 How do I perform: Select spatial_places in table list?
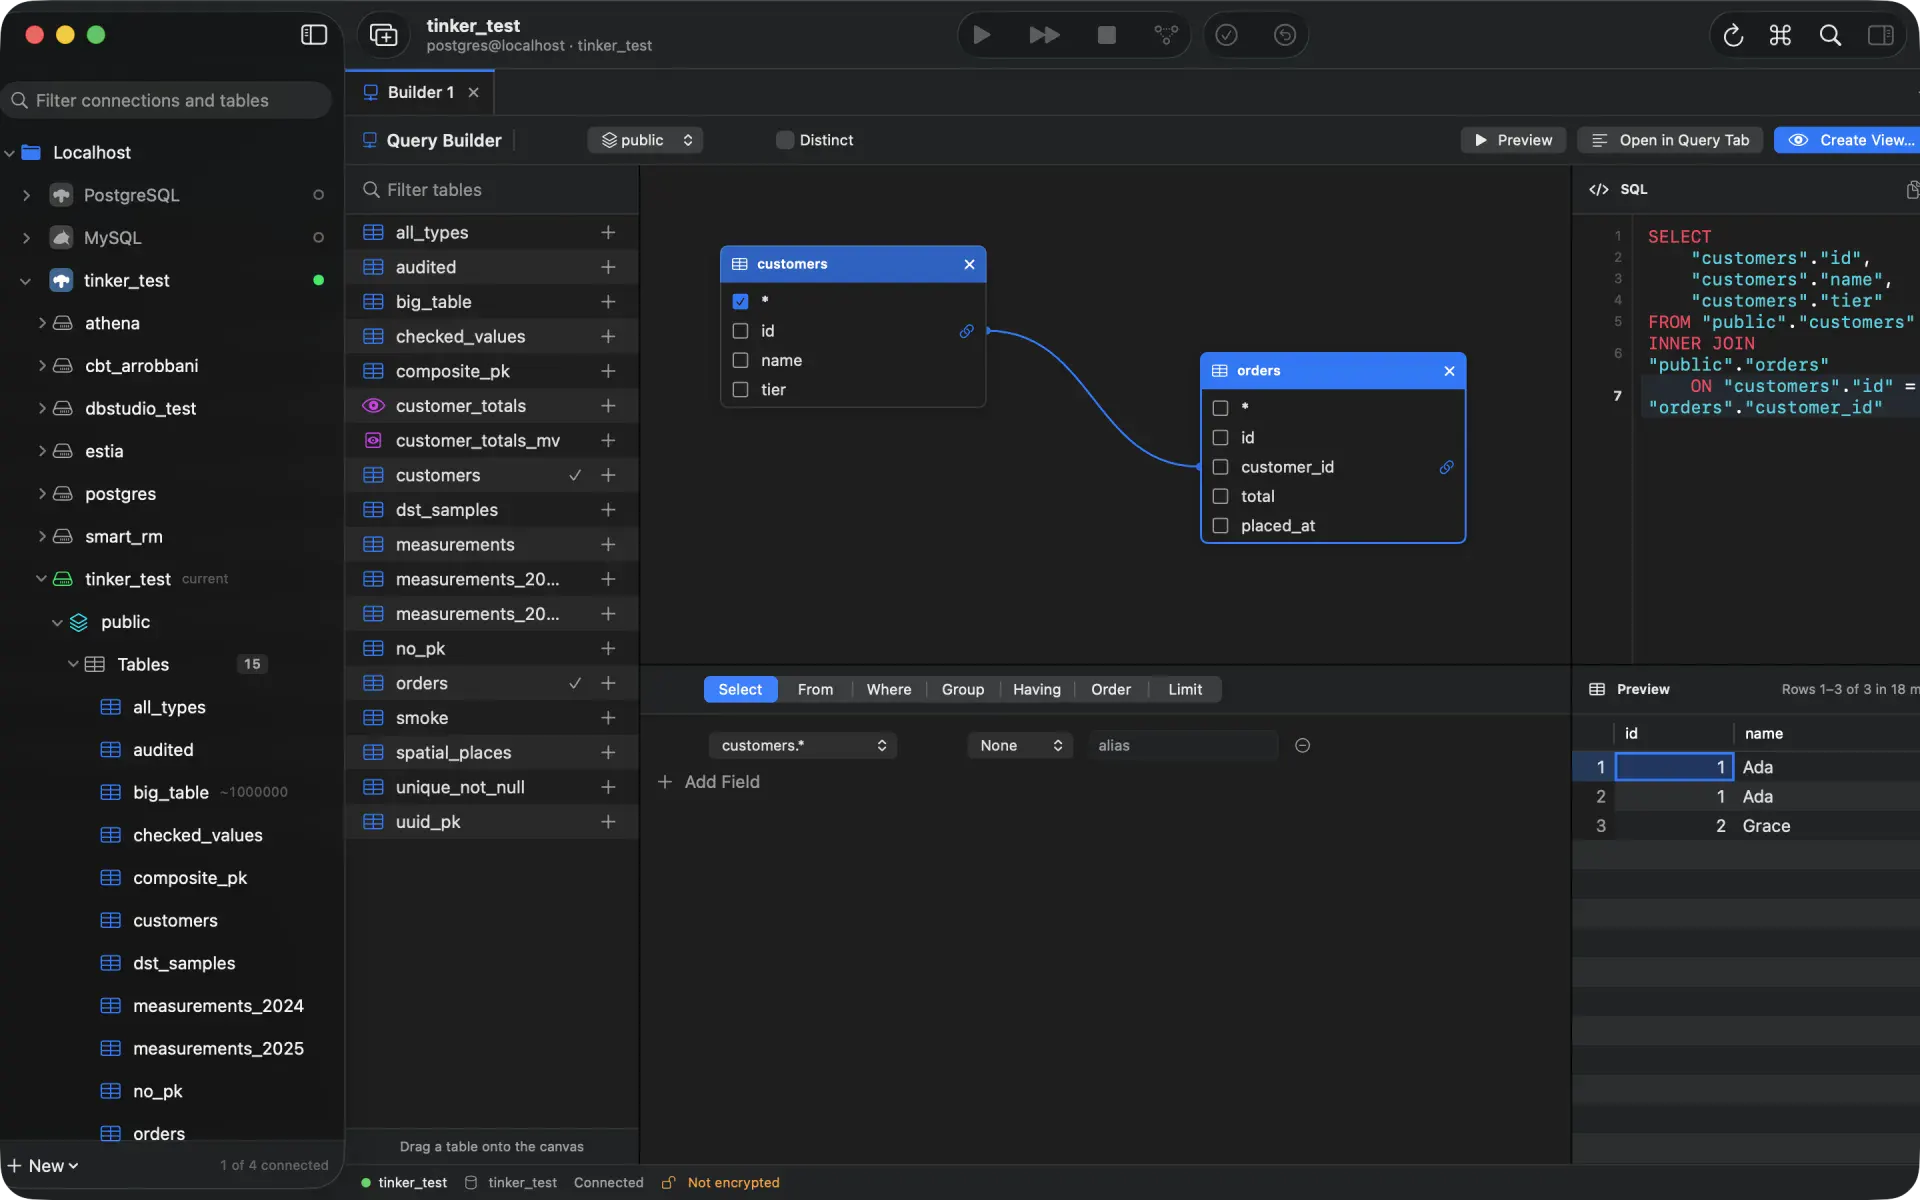pyautogui.click(x=492, y=752)
